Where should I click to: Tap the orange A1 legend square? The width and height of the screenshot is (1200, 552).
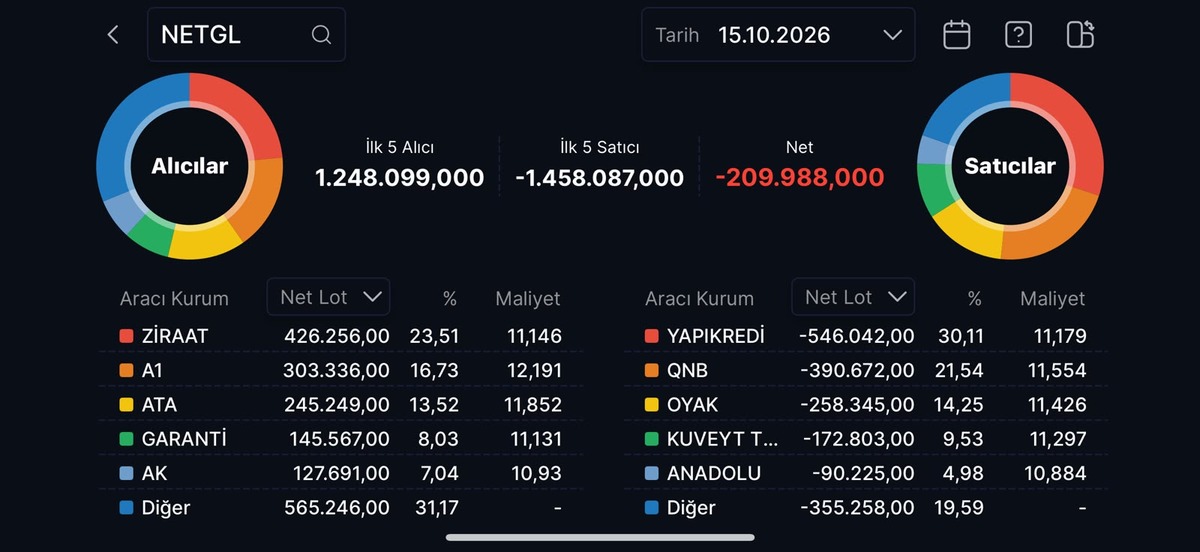point(126,370)
